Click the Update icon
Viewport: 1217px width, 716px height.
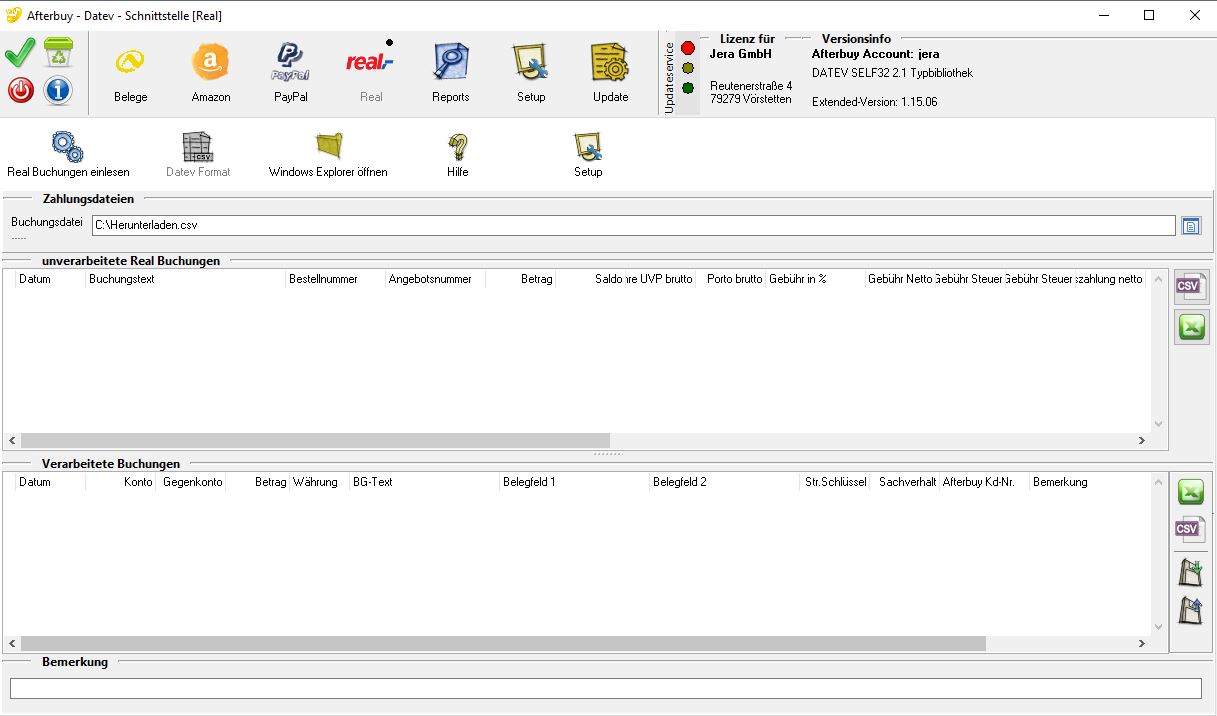(610, 74)
